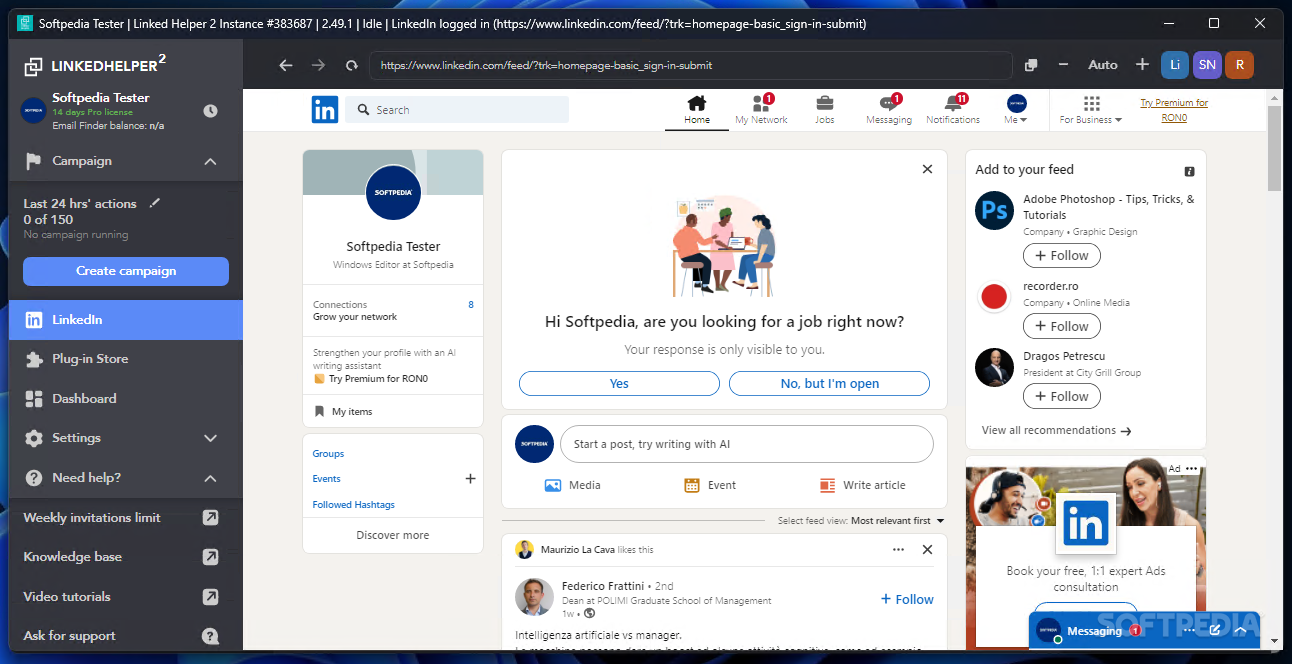Image resolution: width=1292 pixels, height=664 pixels.
Task: Reload the LinkedIn page
Action: (x=351, y=65)
